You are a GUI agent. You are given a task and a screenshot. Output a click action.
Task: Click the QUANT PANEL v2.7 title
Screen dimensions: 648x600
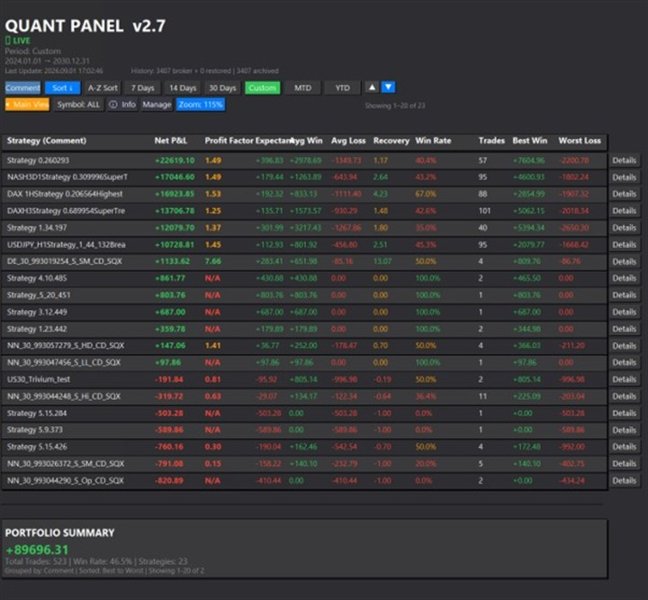coord(85,26)
